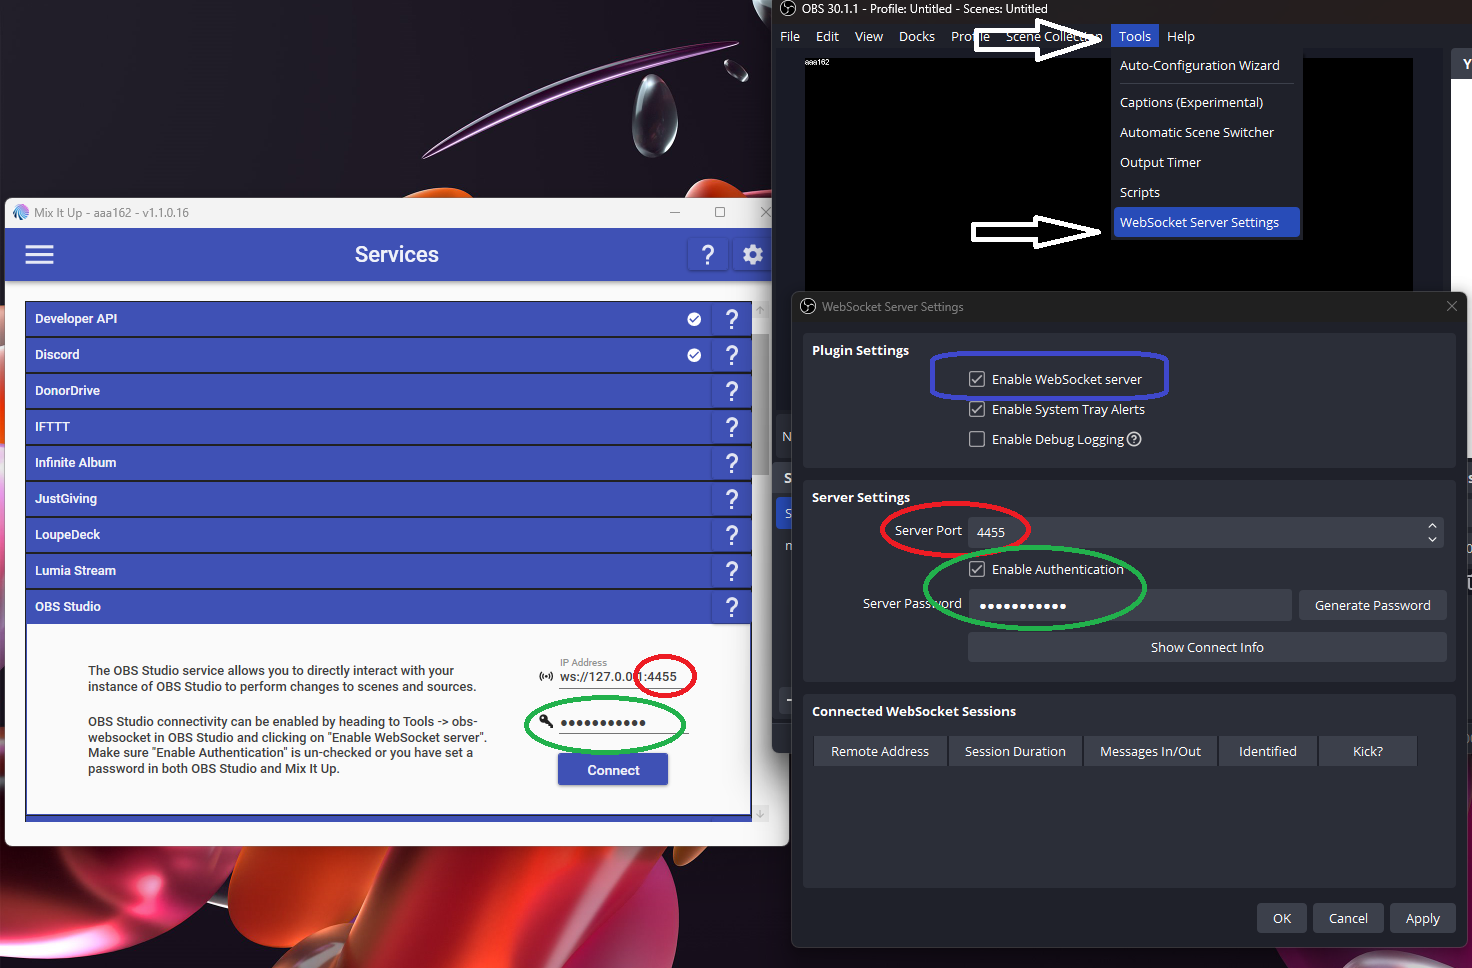Open the Mix It Up settings gear

point(752,255)
